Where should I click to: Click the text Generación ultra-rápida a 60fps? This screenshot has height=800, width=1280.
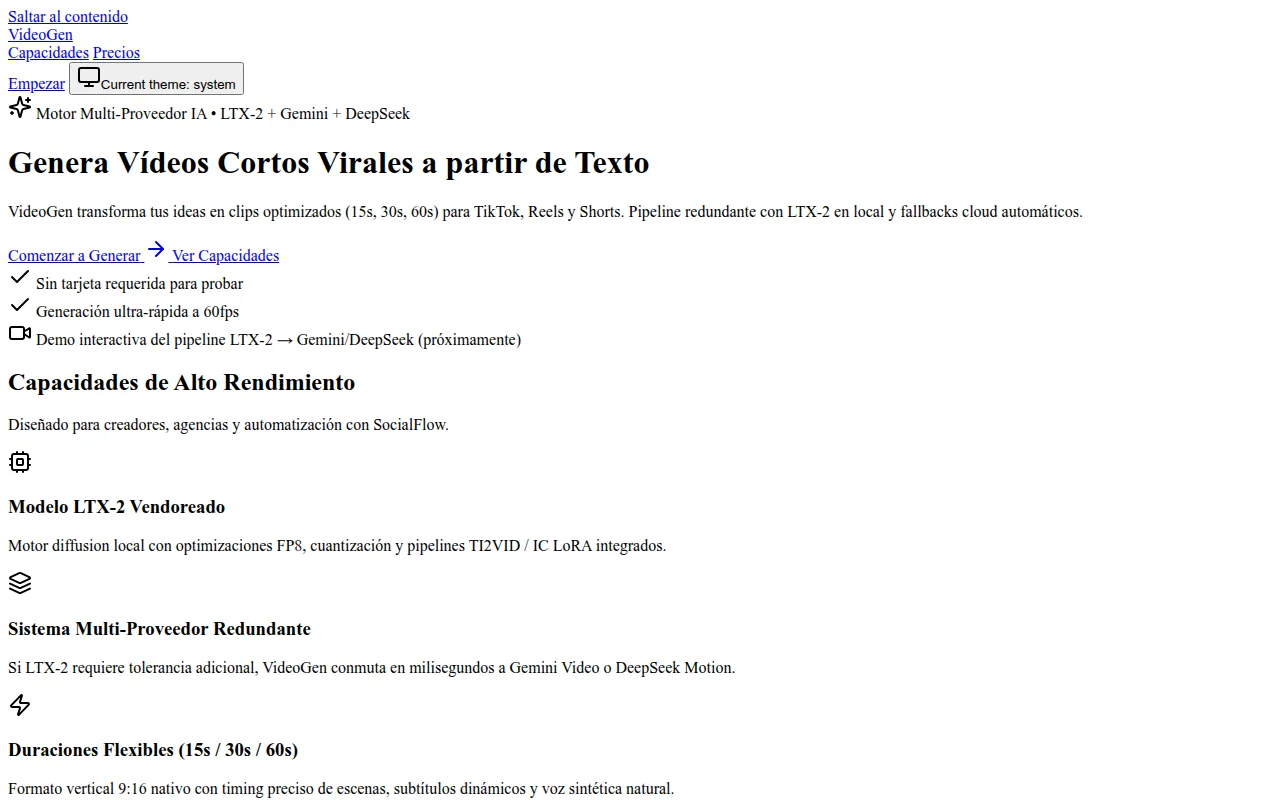[137, 311]
